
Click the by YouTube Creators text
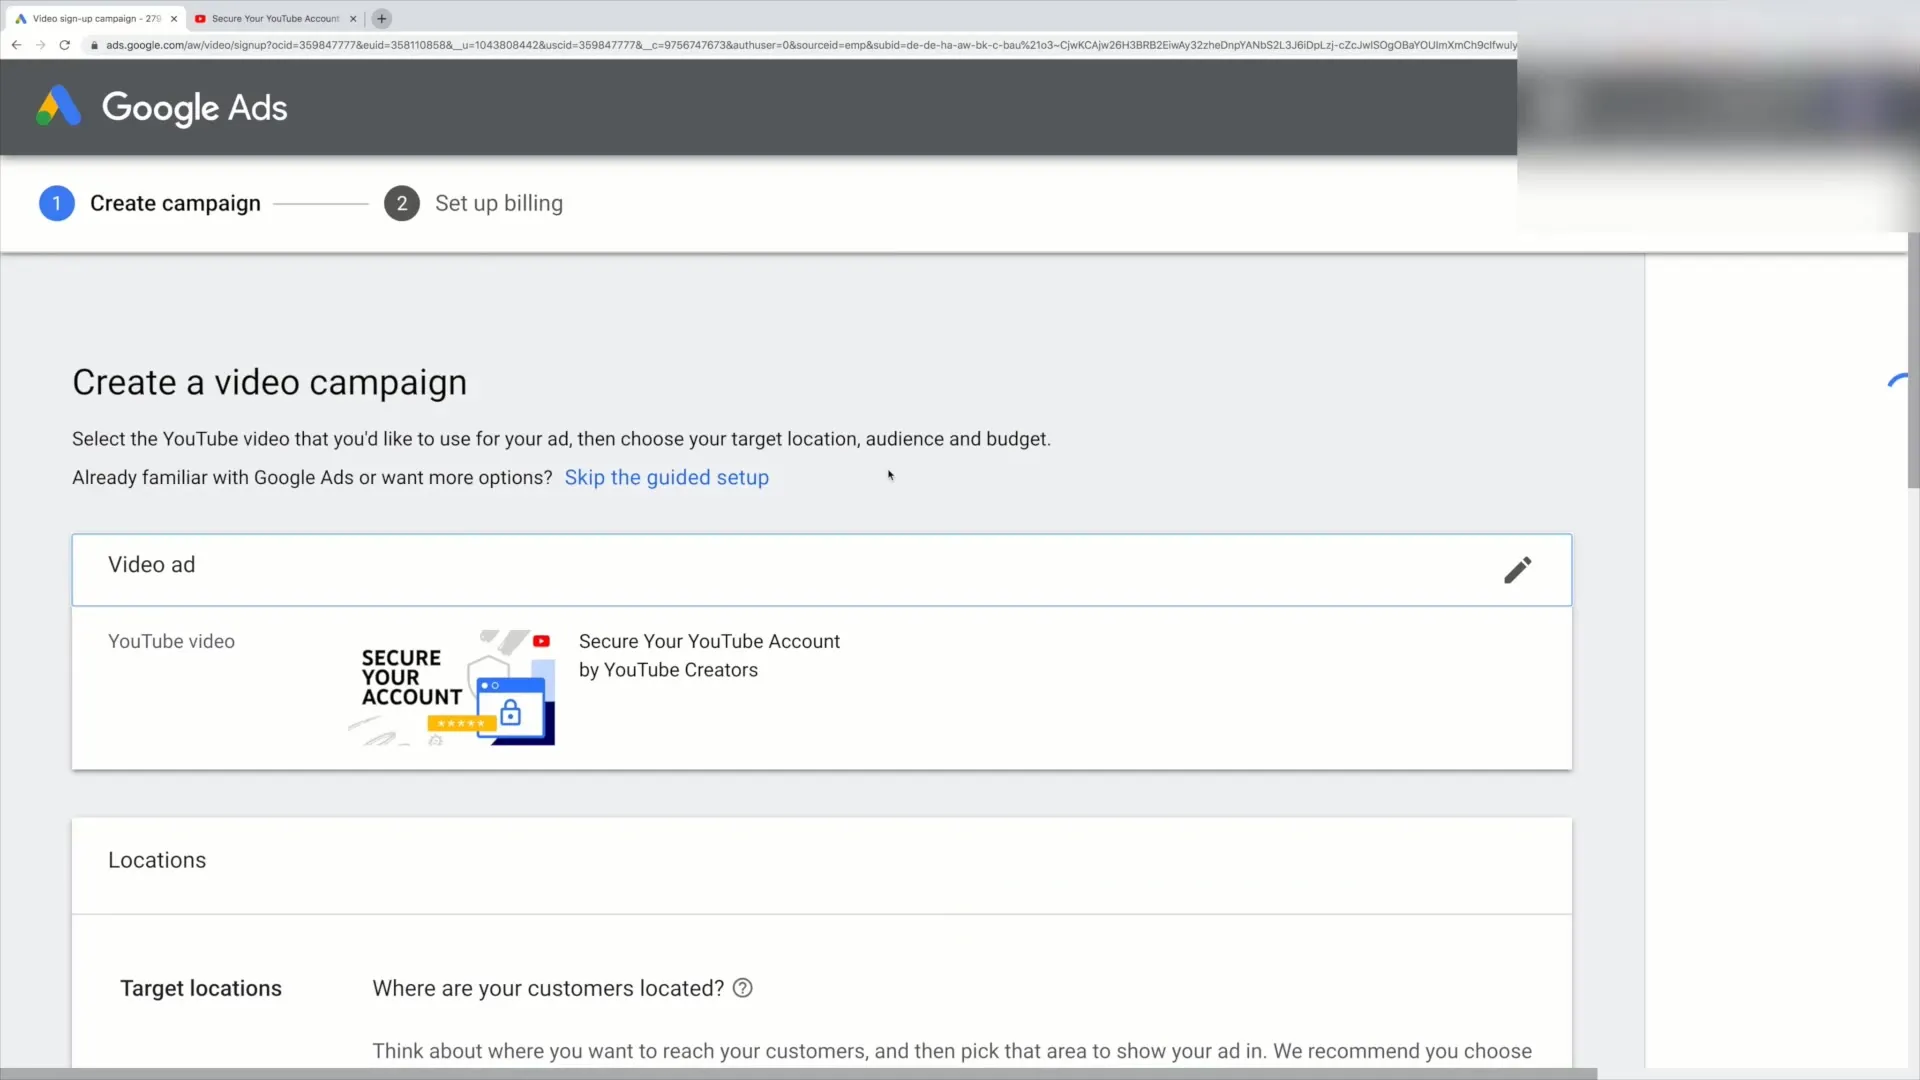(x=668, y=670)
